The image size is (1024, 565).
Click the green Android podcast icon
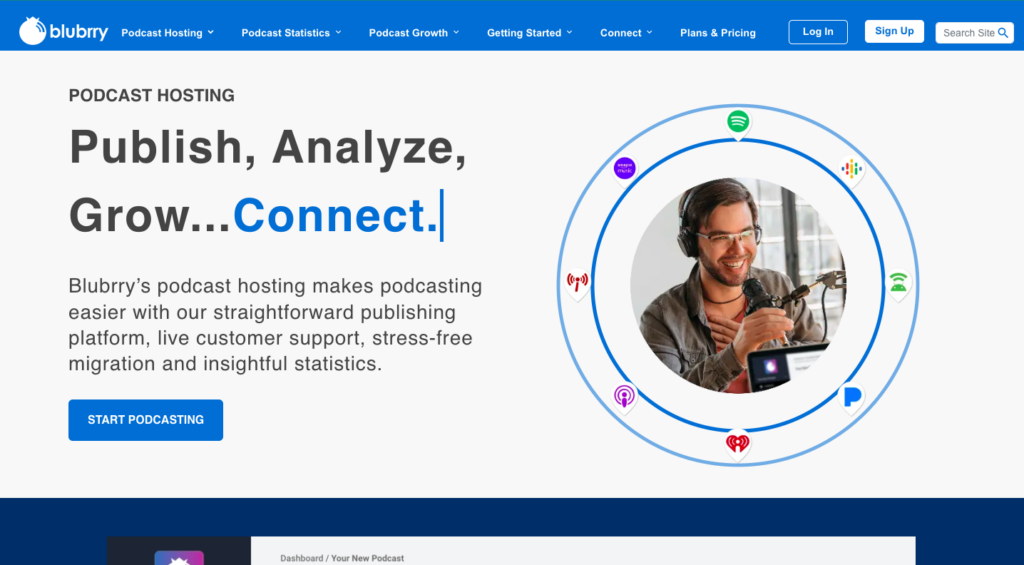pos(899,283)
